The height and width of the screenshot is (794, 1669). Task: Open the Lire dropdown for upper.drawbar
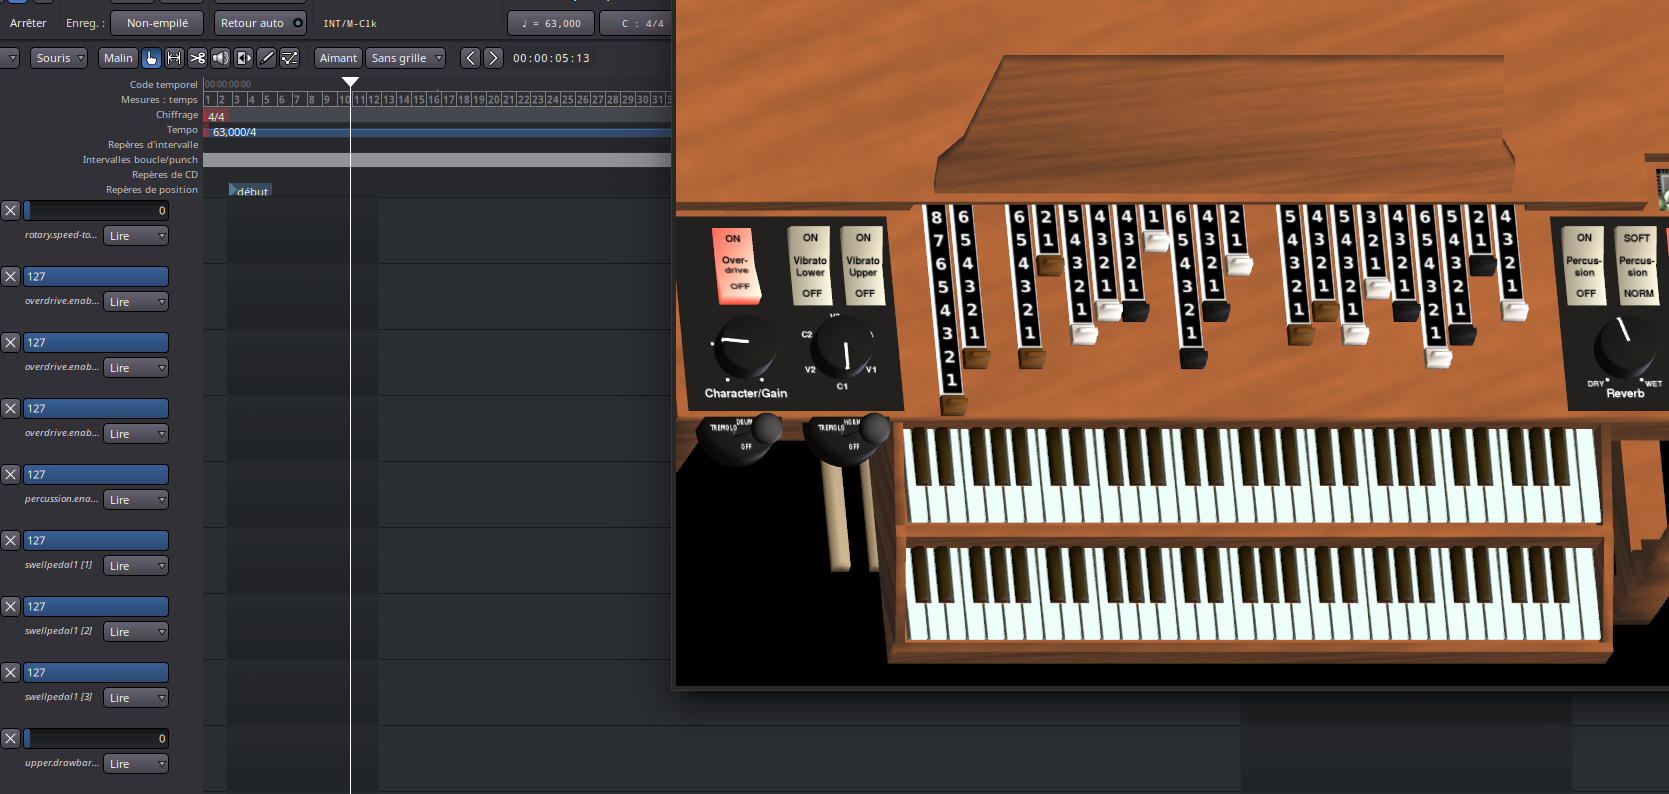click(136, 764)
